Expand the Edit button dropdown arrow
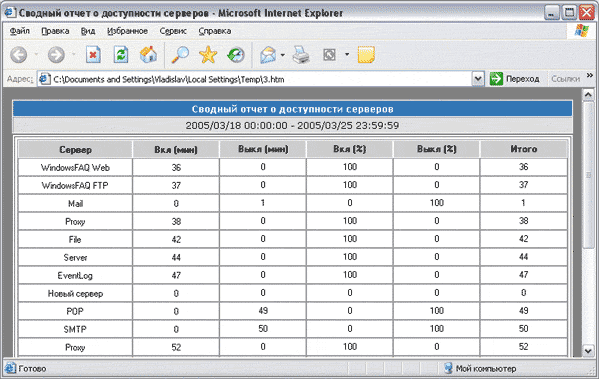Image resolution: width=599 pixels, height=379 pixels. pos(347,55)
